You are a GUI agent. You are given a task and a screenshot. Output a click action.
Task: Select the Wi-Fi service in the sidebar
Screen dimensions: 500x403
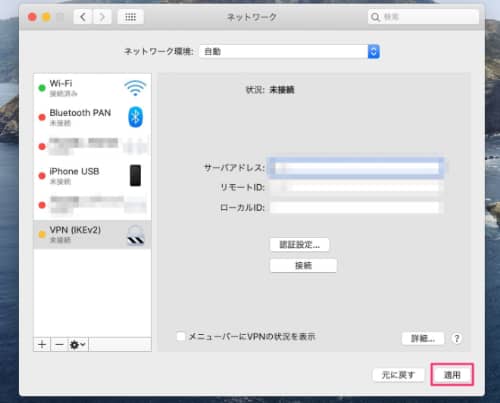click(92, 88)
